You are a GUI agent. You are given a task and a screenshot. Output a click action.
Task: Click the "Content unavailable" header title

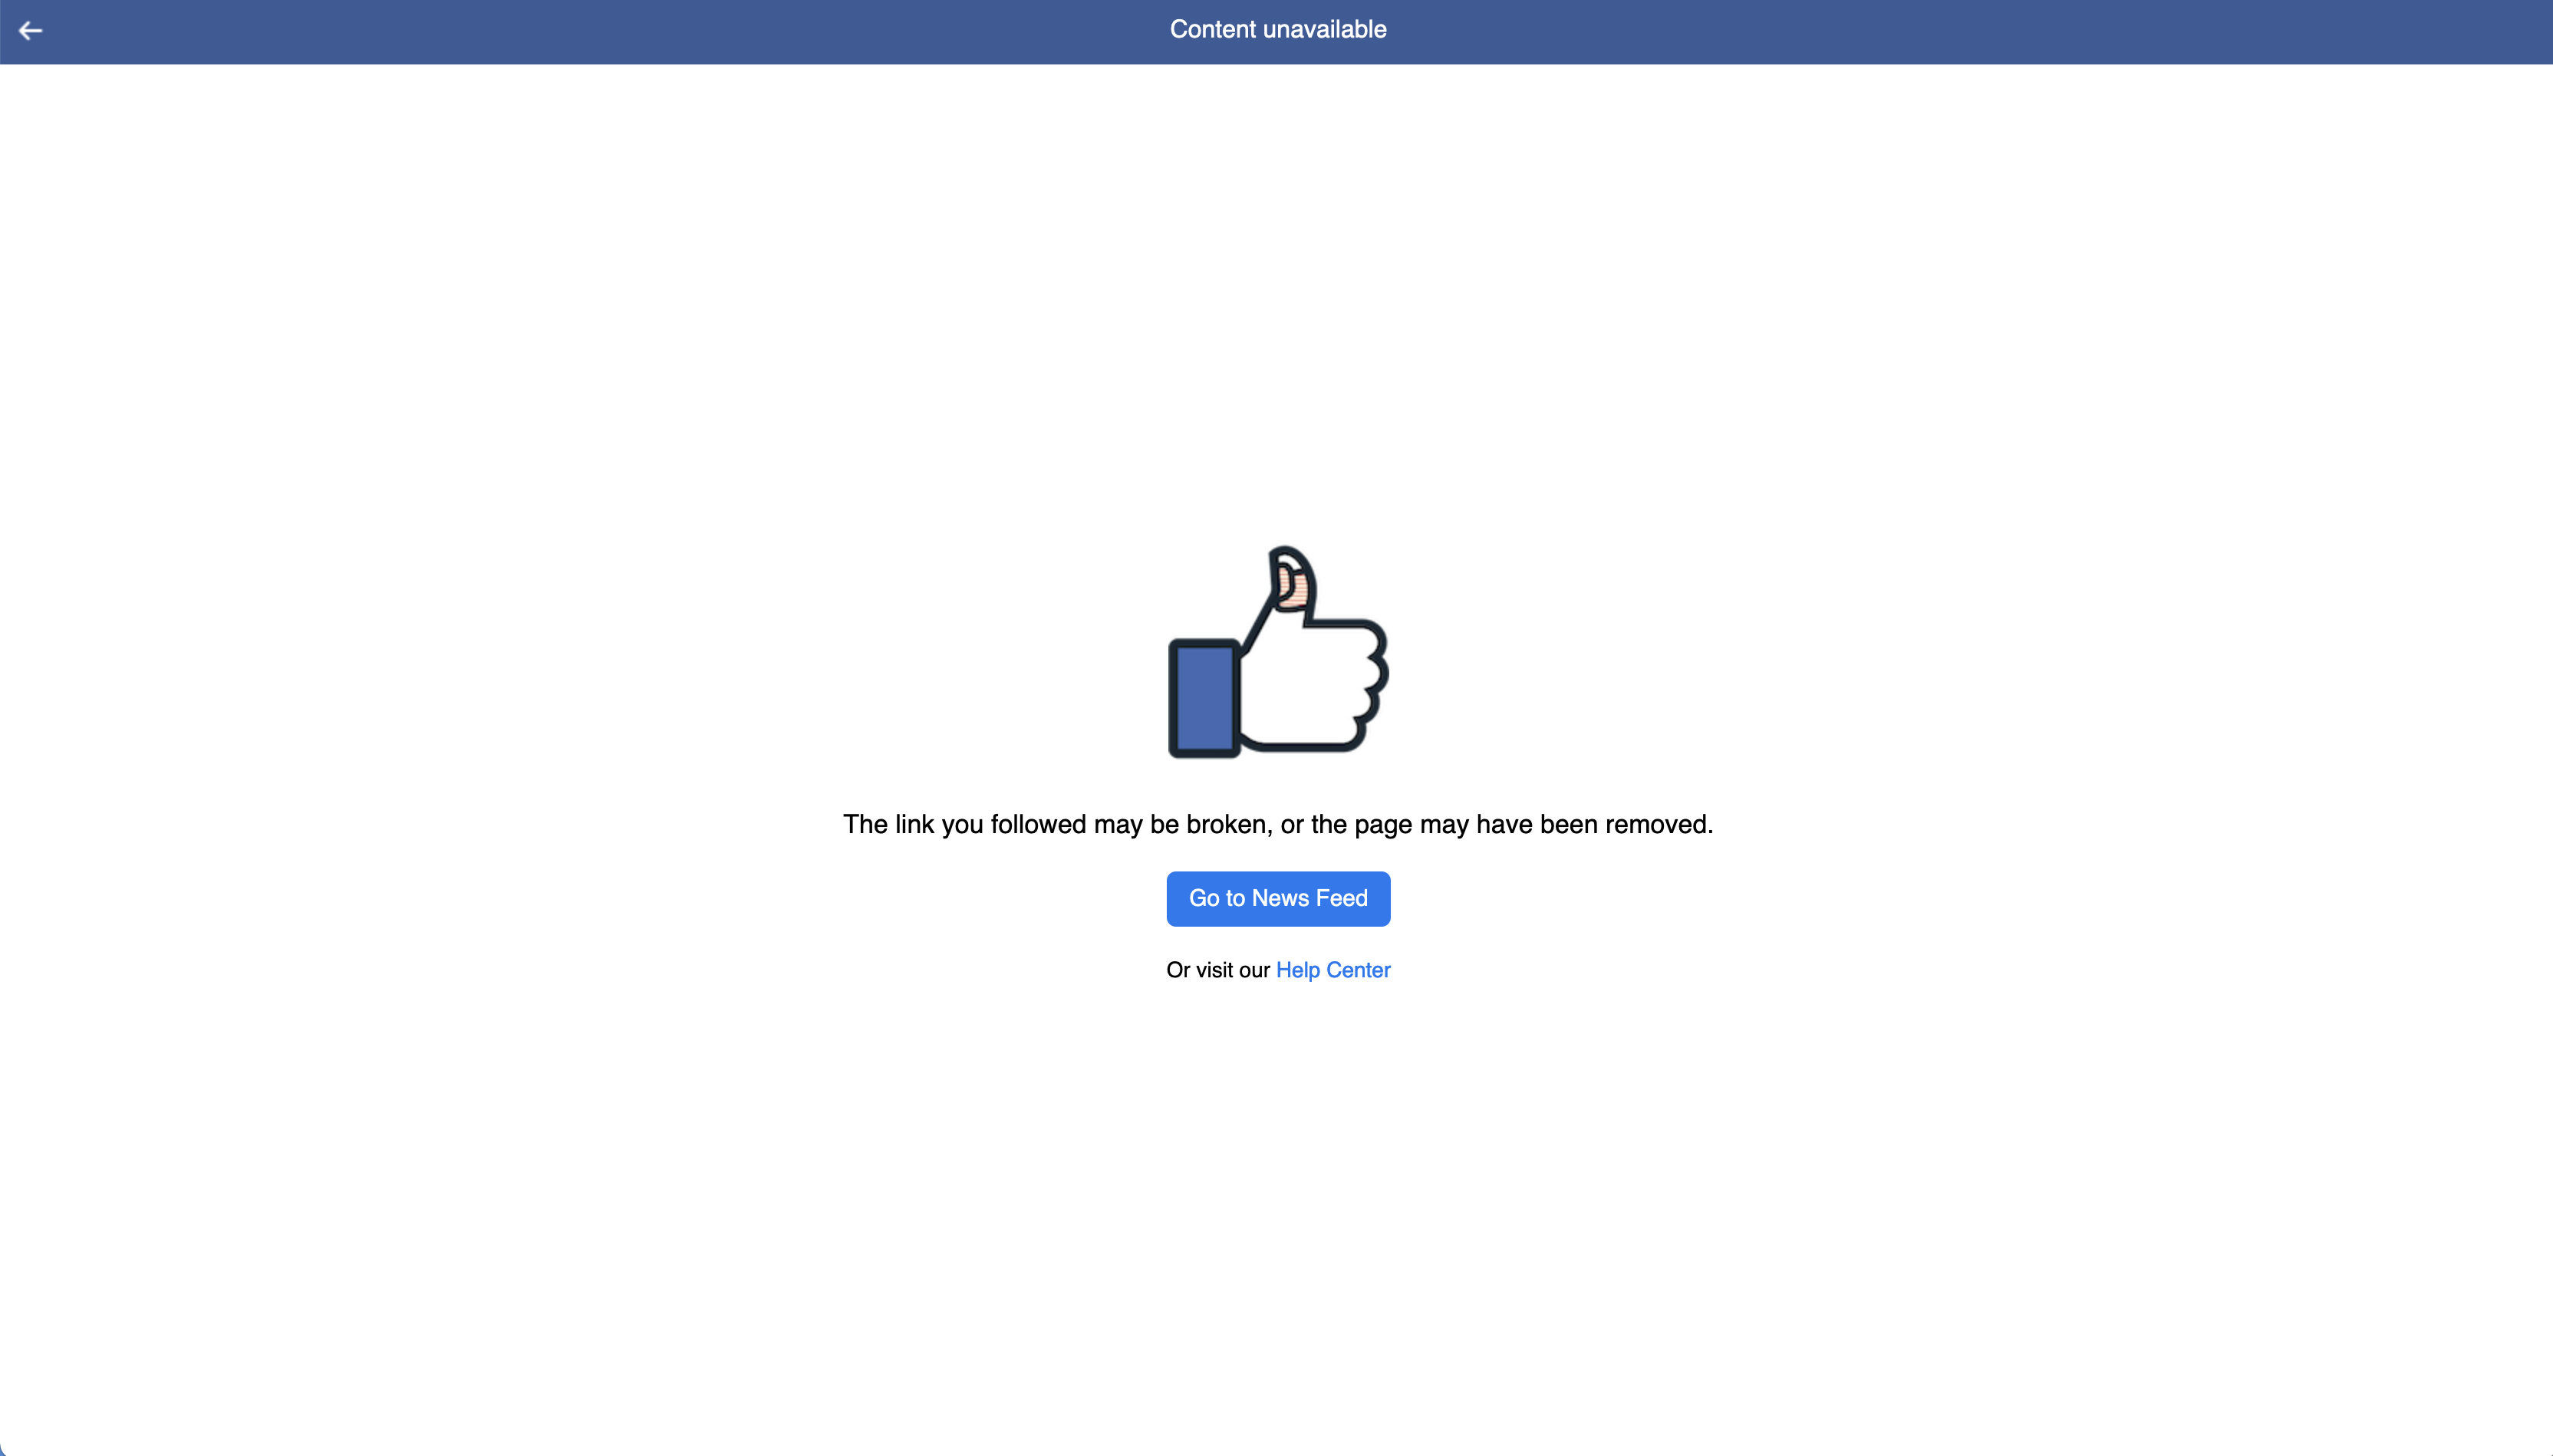point(1278,30)
